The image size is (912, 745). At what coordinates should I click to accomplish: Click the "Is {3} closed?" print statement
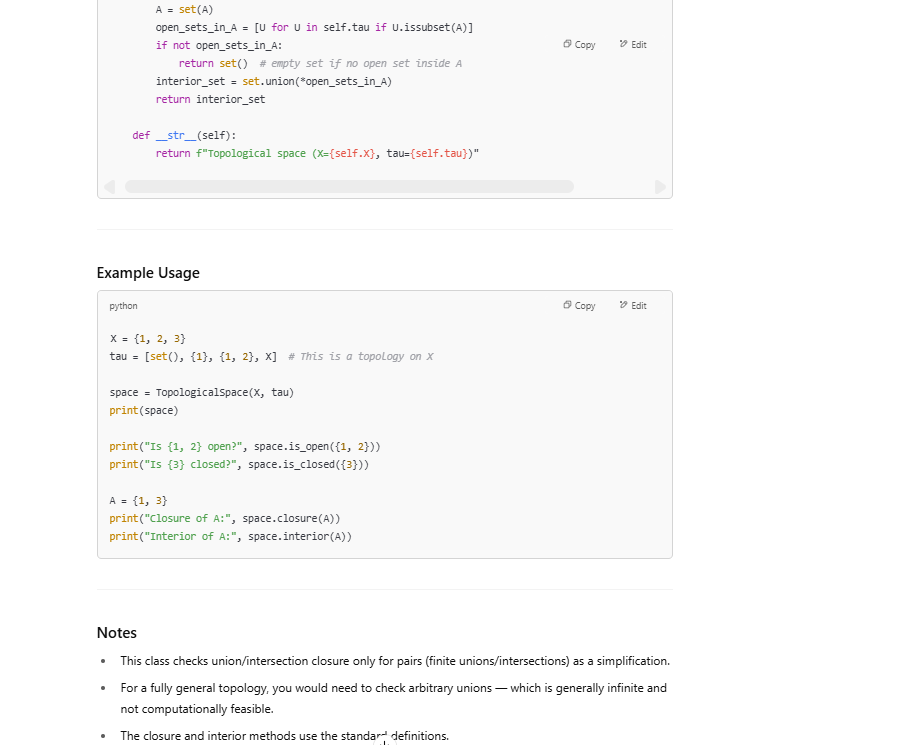pyautogui.click(x=239, y=465)
